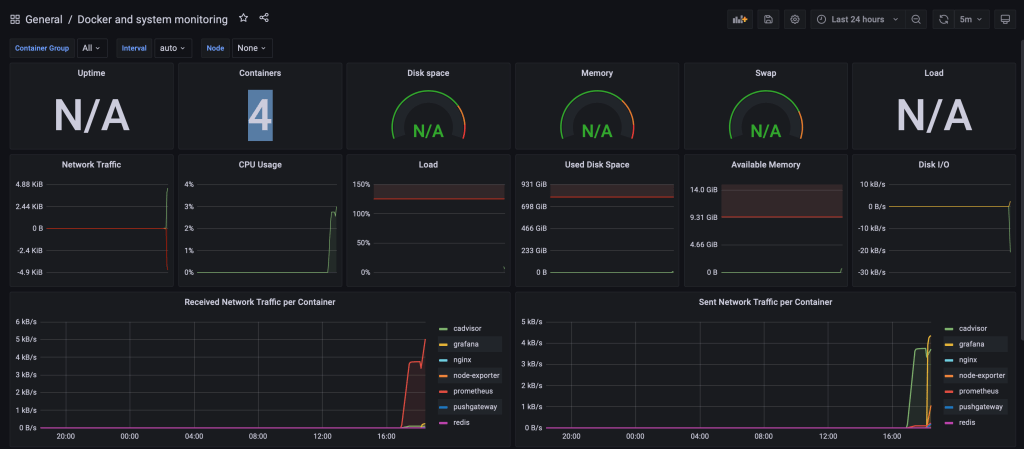Open the Container Group dropdown
The image size is (1024, 449).
click(x=92, y=48)
